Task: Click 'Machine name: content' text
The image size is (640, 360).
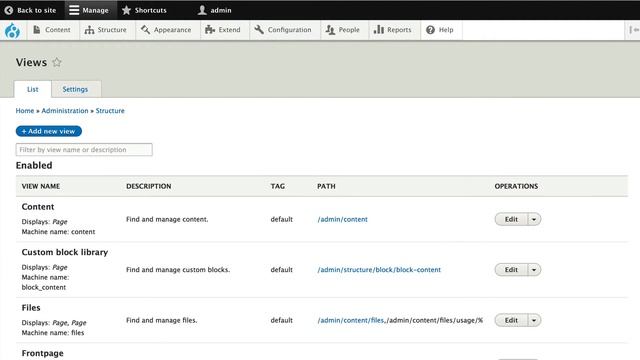Action: [x=58, y=231]
